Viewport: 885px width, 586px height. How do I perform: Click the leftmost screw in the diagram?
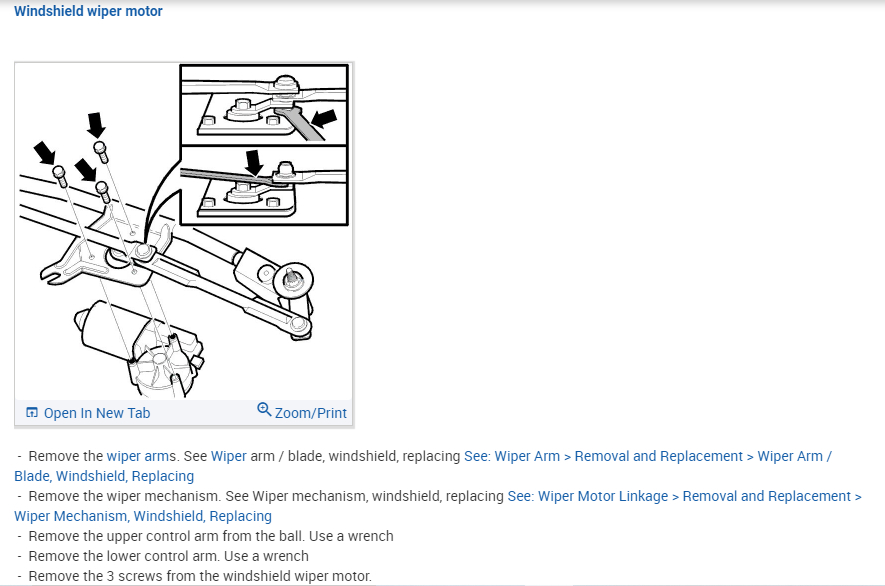pos(59,176)
